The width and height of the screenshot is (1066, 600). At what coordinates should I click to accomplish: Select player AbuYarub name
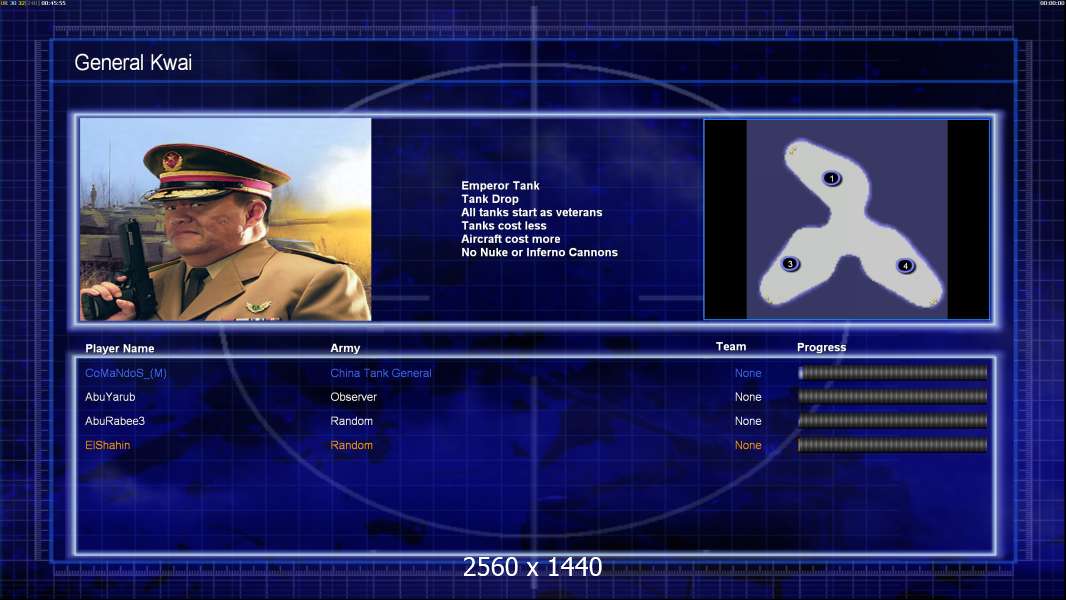click(110, 397)
